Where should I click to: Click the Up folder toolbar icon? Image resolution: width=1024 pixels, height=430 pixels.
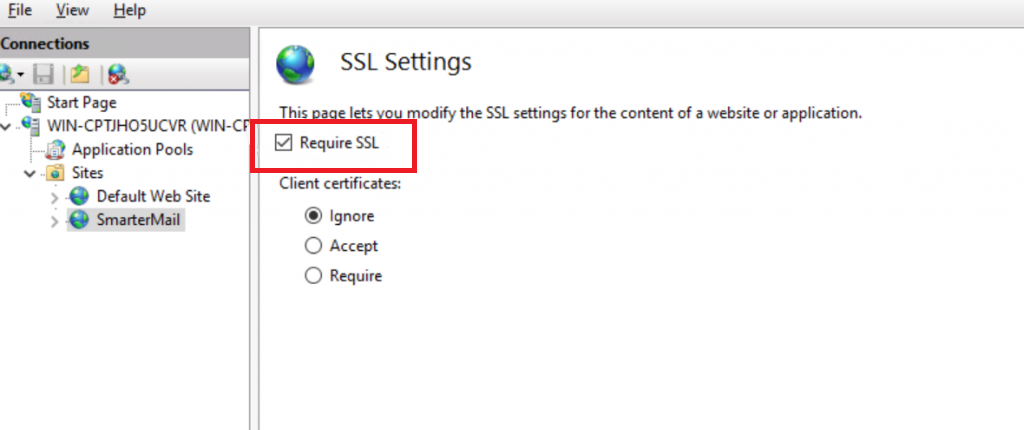coord(80,74)
